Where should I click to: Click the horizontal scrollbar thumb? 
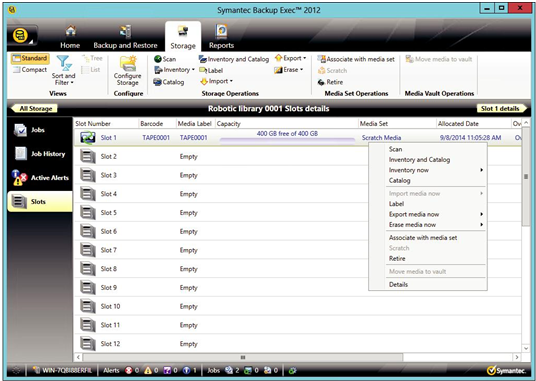point(243,357)
